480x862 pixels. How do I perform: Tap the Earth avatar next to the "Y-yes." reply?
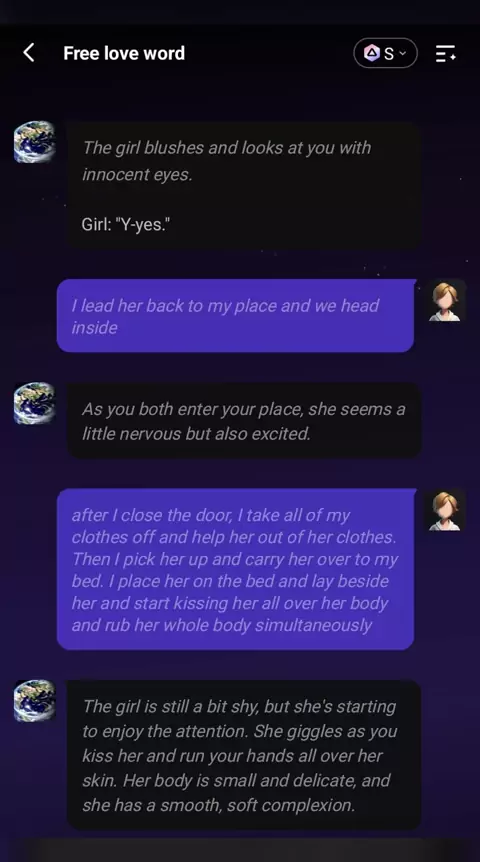tap(35, 142)
